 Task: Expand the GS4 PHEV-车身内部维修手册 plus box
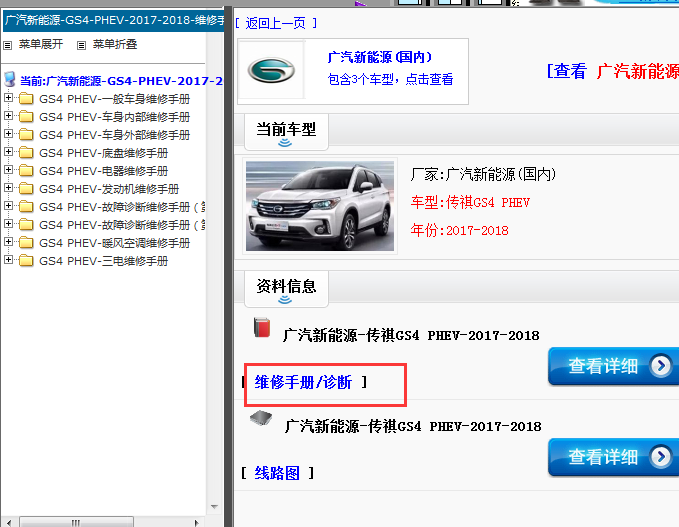click(8, 116)
